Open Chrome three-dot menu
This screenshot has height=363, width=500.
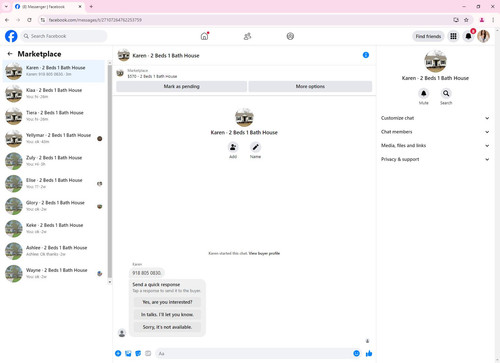tap(493, 20)
